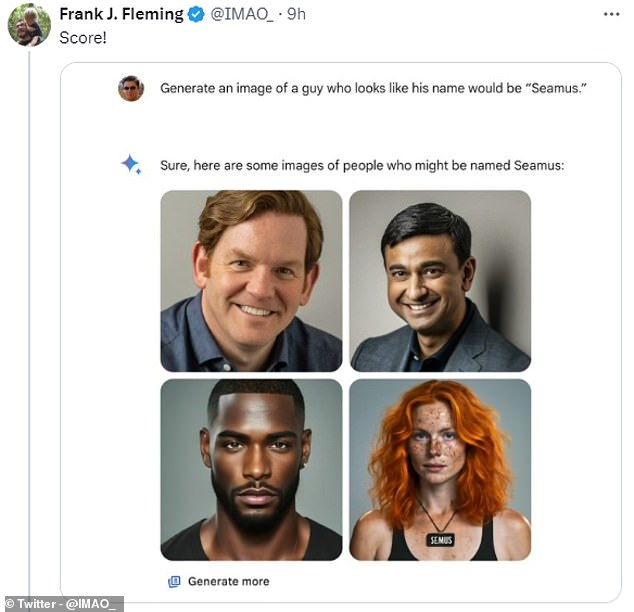
Task: Click Frank J. Fleming display name
Action: point(121,15)
